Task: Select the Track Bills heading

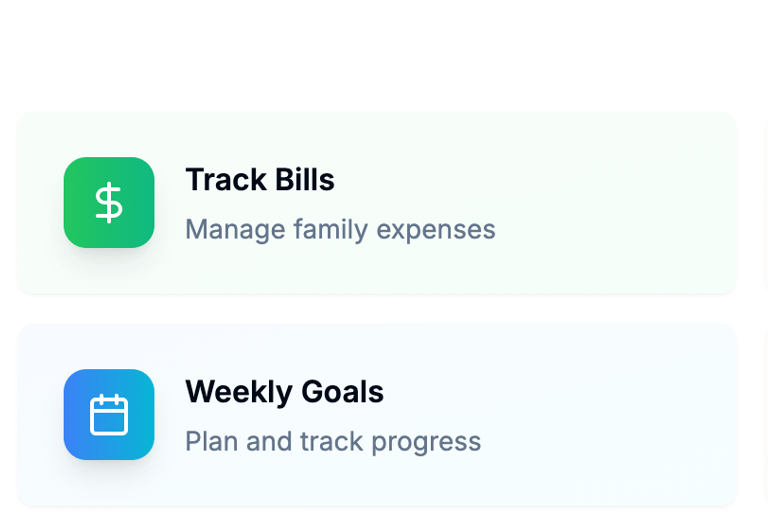Action: coord(260,180)
